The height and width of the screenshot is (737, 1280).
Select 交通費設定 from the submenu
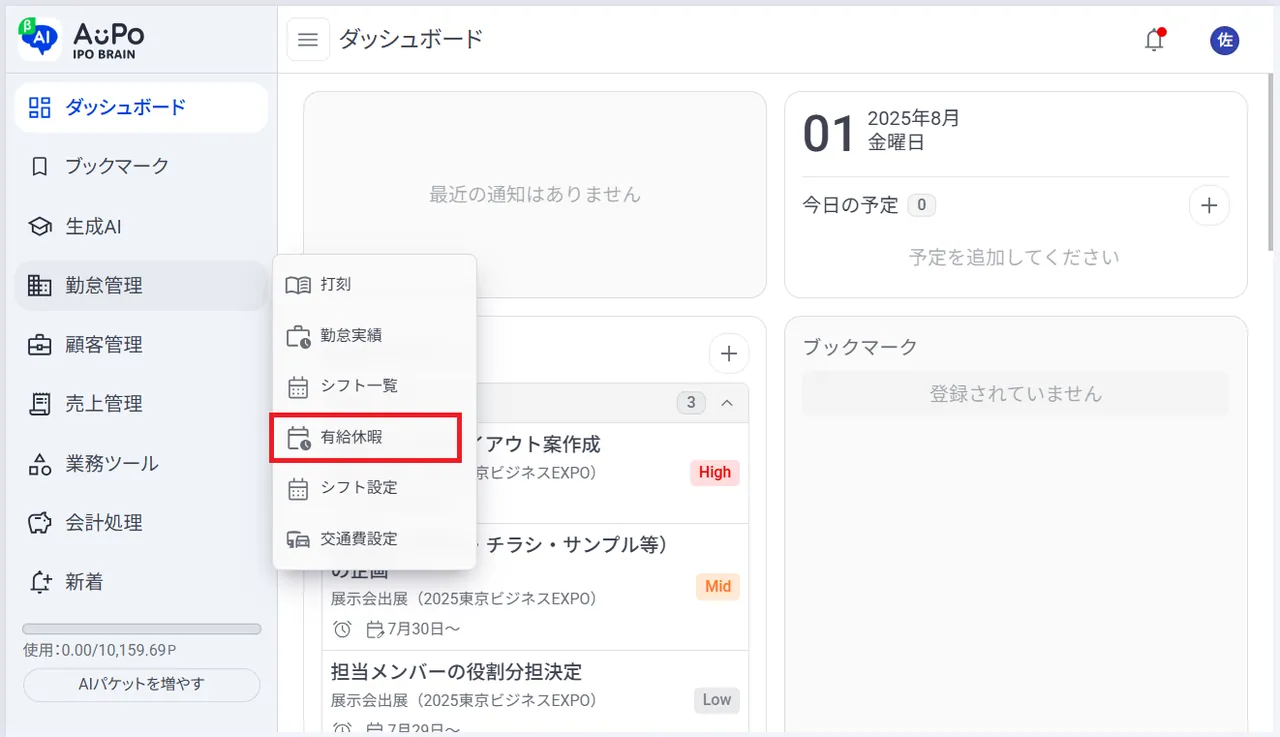tap(374, 539)
